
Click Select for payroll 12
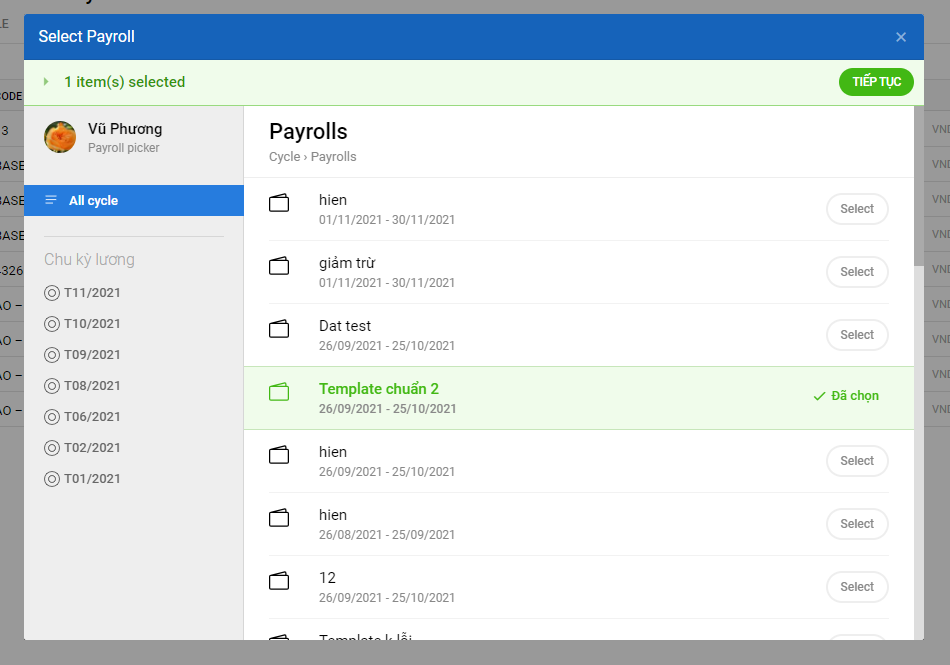857,587
